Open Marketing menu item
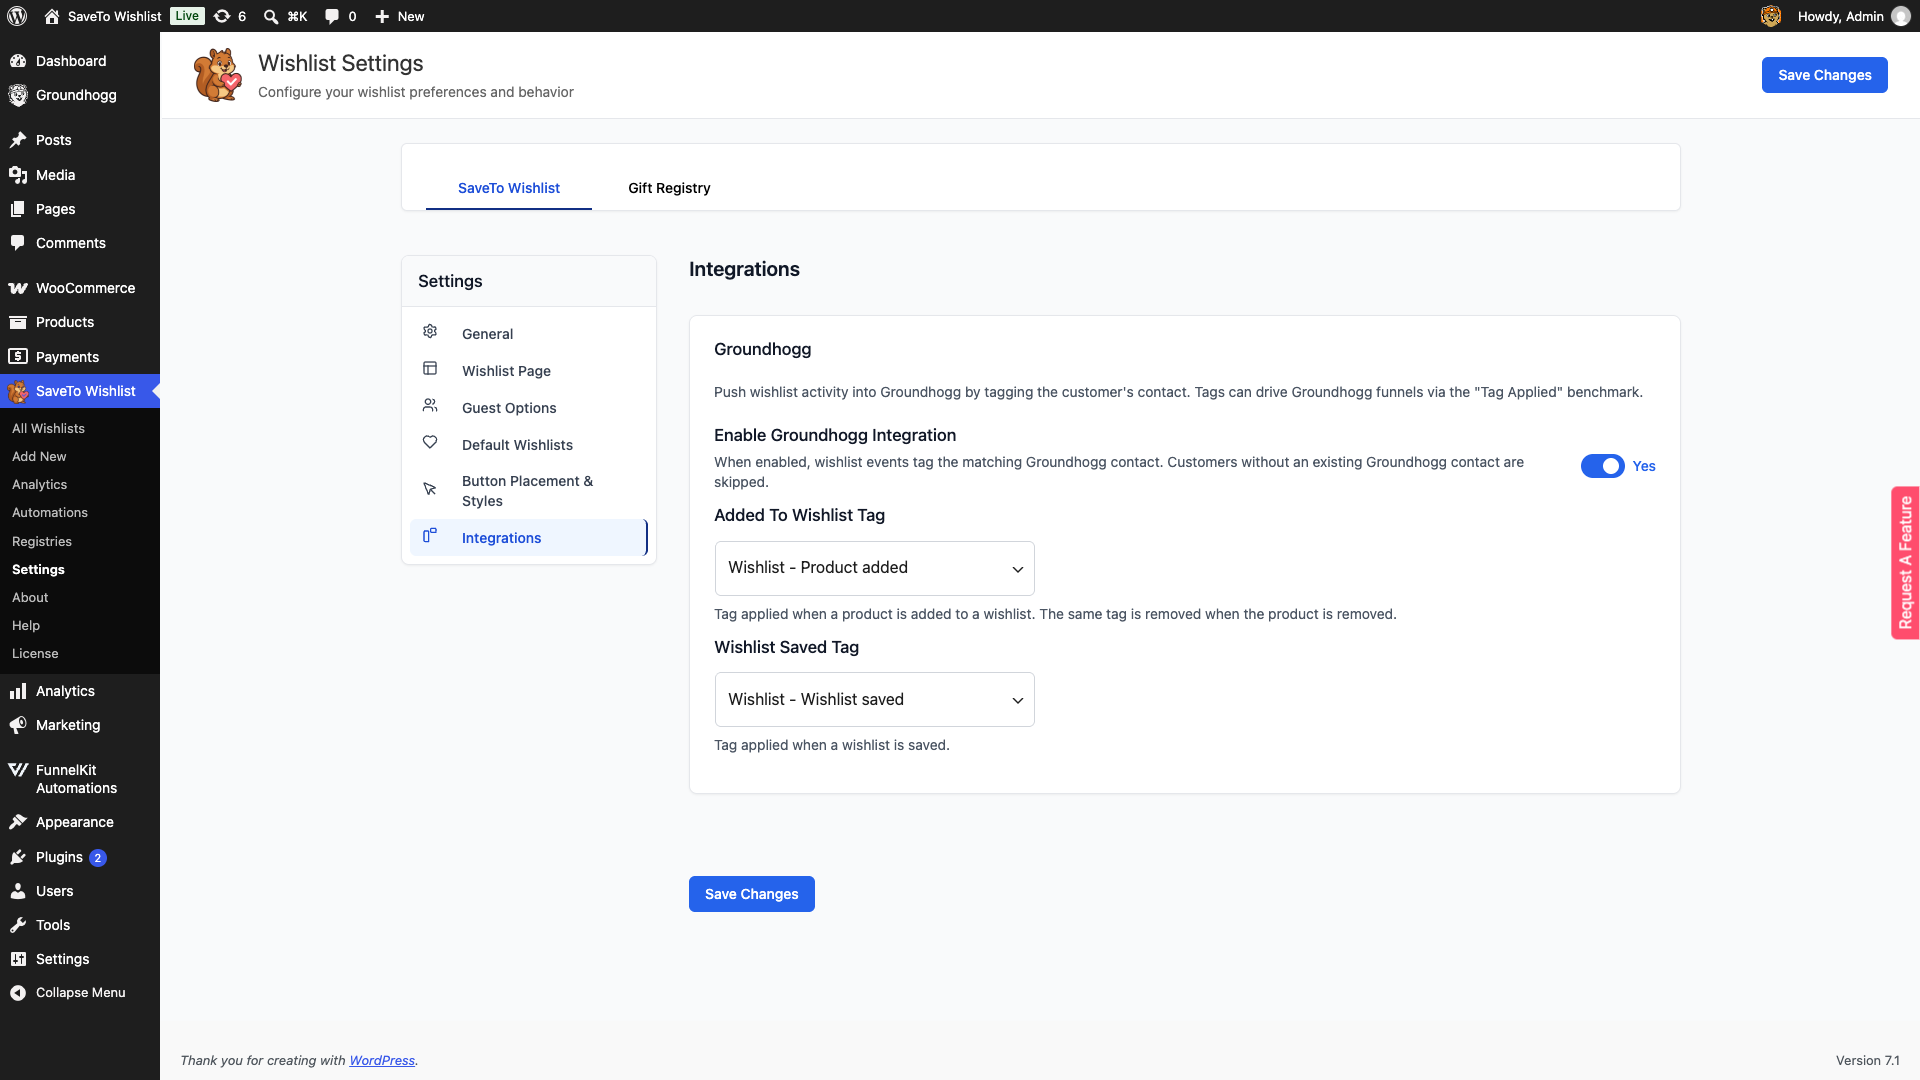1920x1080 pixels. point(80,725)
